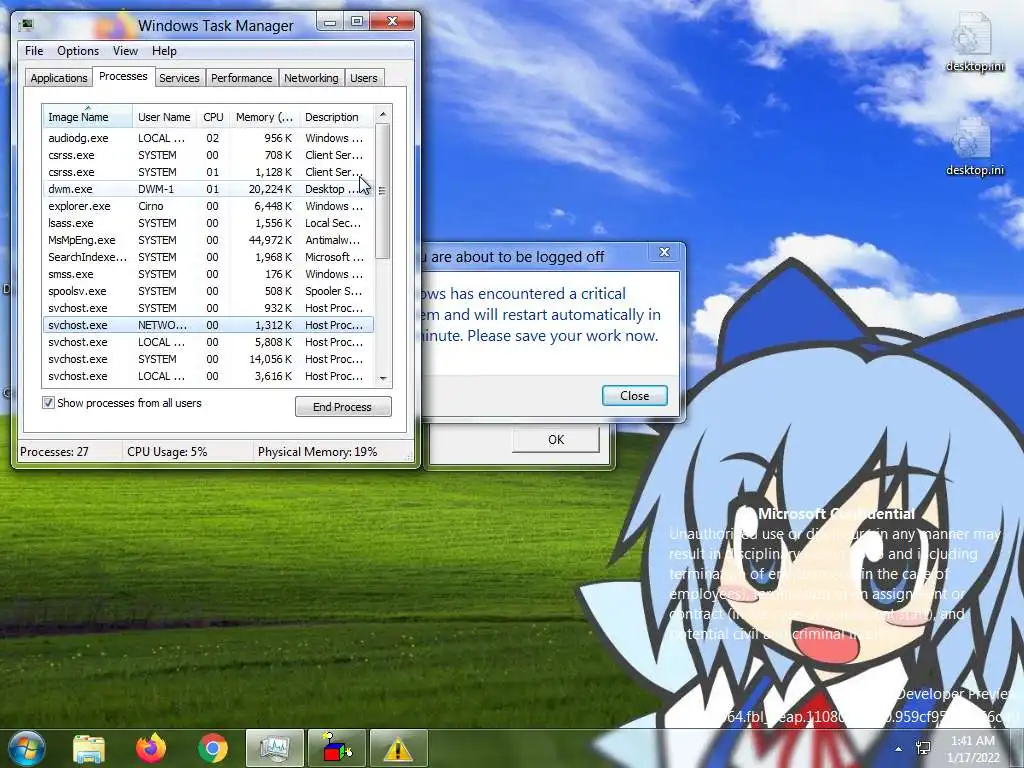Select csrss.exe row using 708 K
This screenshot has width=1024, height=768.
click(208, 155)
